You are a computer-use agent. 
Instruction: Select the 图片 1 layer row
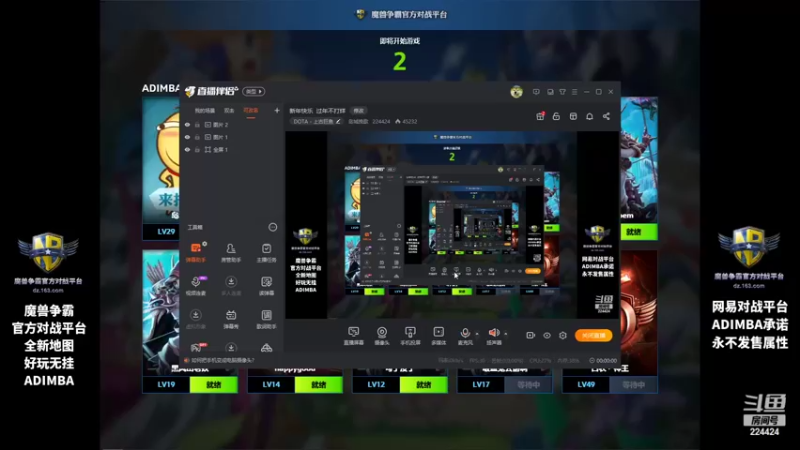coord(232,137)
